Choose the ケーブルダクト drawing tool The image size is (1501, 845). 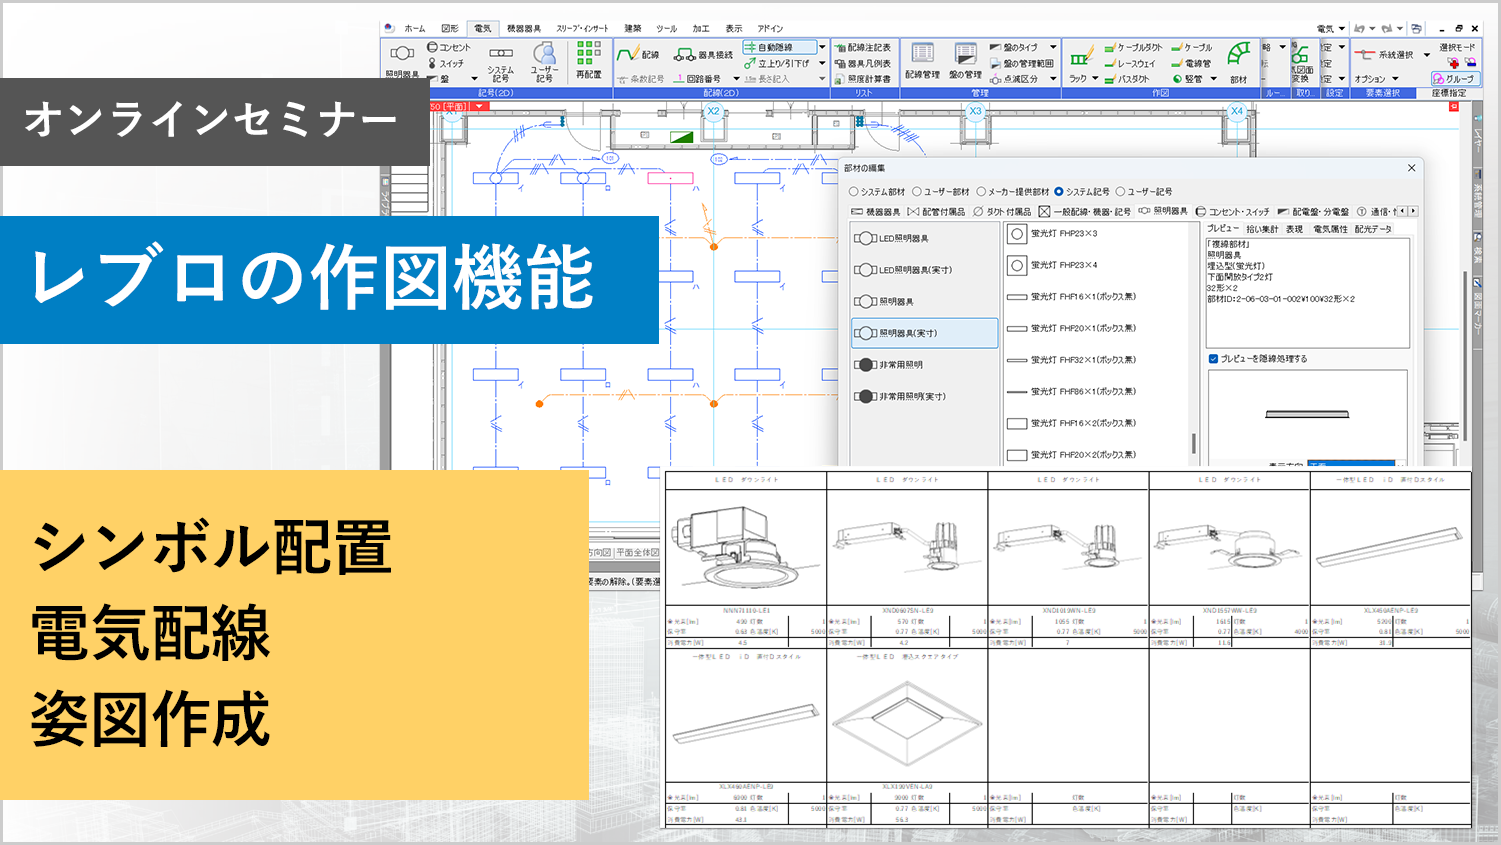pos(1133,47)
